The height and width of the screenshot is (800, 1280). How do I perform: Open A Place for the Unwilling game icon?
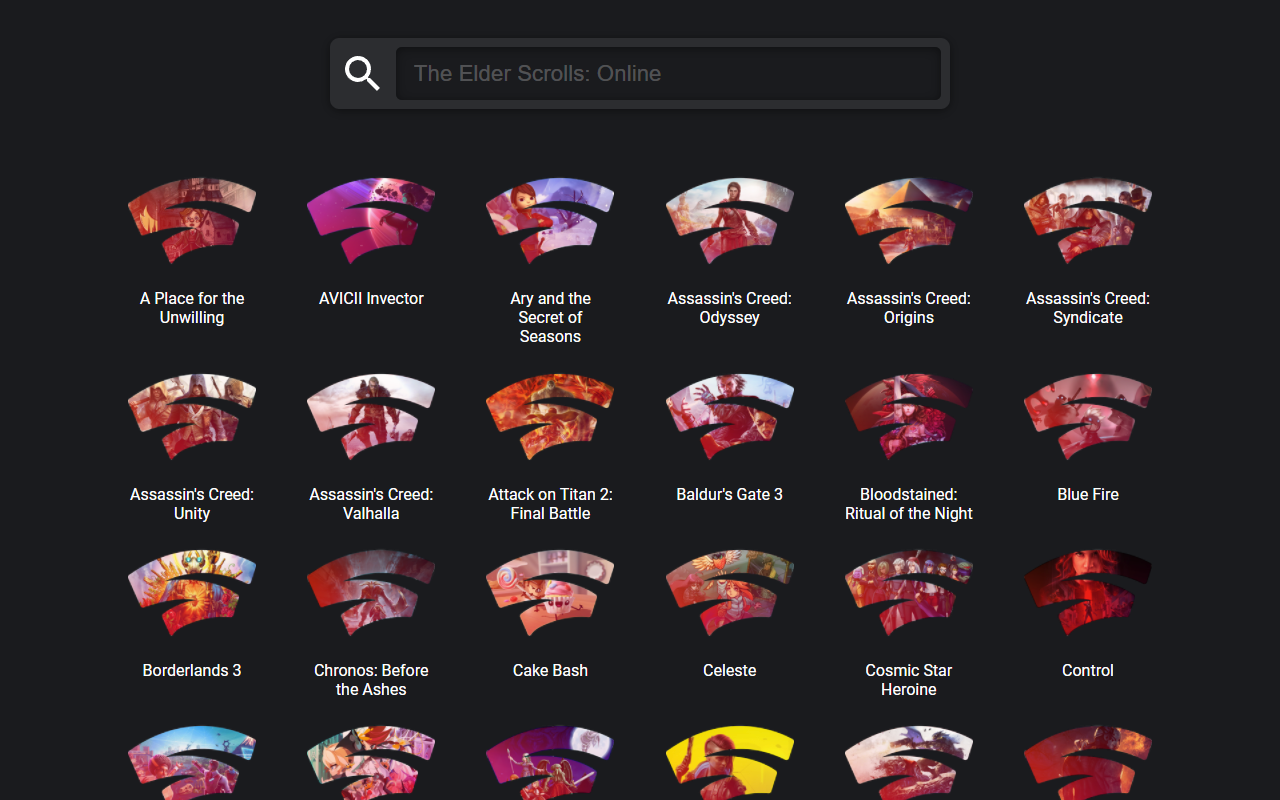pos(192,221)
